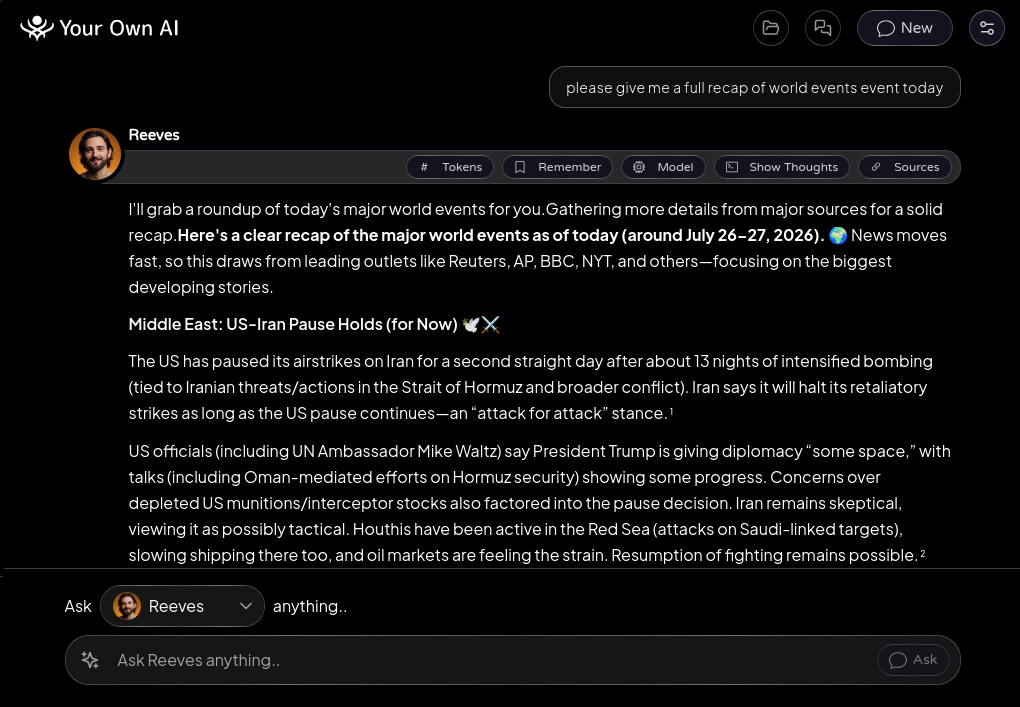Click the hash icon on the Tokens button
This screenshot has width=1020, height=707.
tap(424, 167)
